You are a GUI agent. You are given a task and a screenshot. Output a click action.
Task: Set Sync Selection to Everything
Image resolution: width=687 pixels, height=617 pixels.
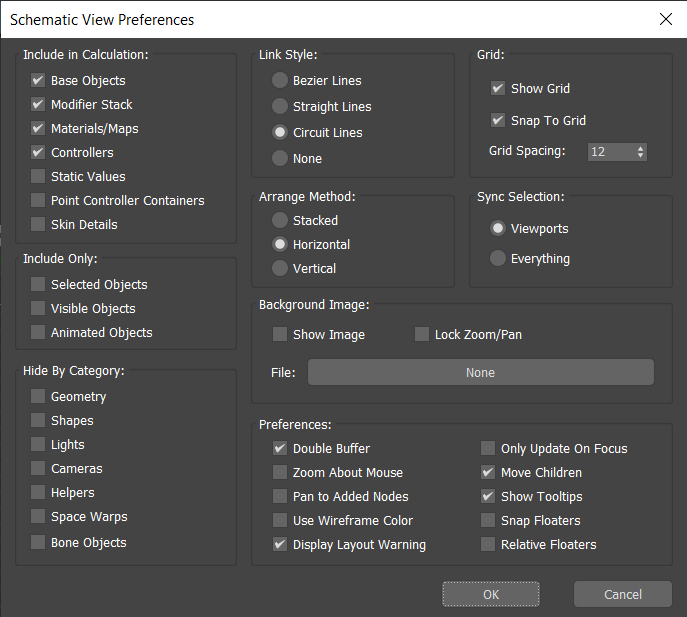(x=498, y=259)
